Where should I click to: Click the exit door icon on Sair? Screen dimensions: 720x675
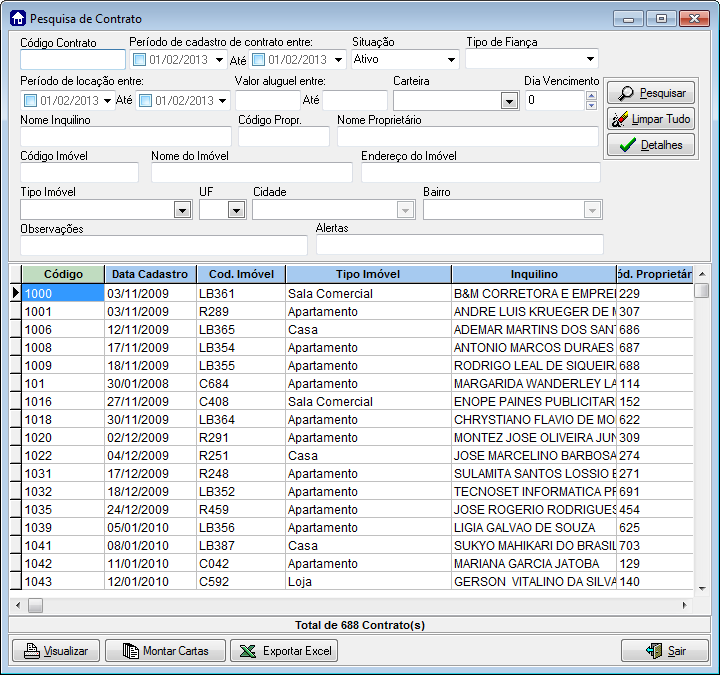(654, 651)
